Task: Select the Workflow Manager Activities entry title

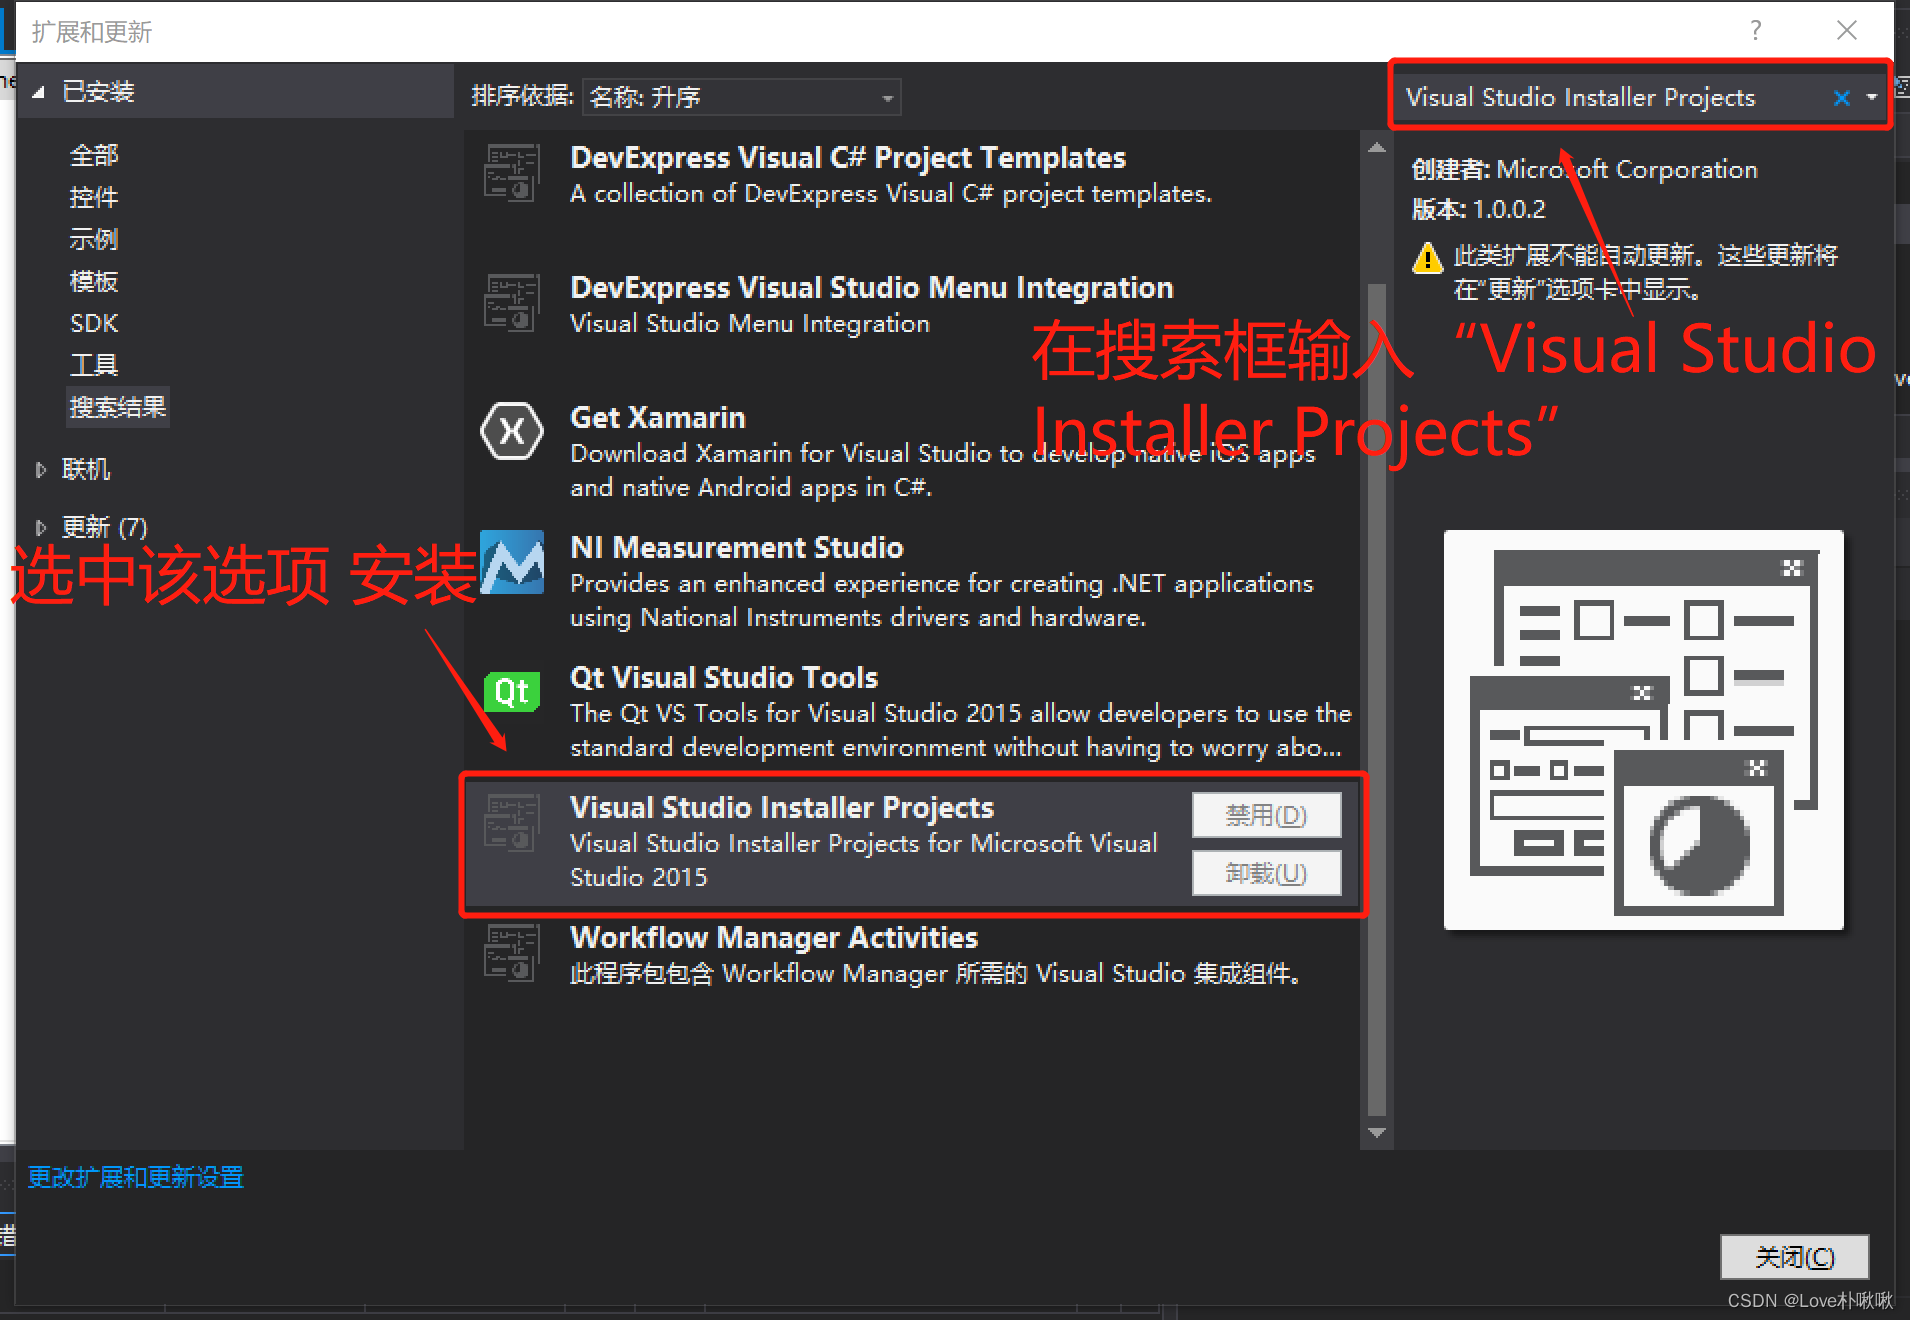Action: coord(774,937)
